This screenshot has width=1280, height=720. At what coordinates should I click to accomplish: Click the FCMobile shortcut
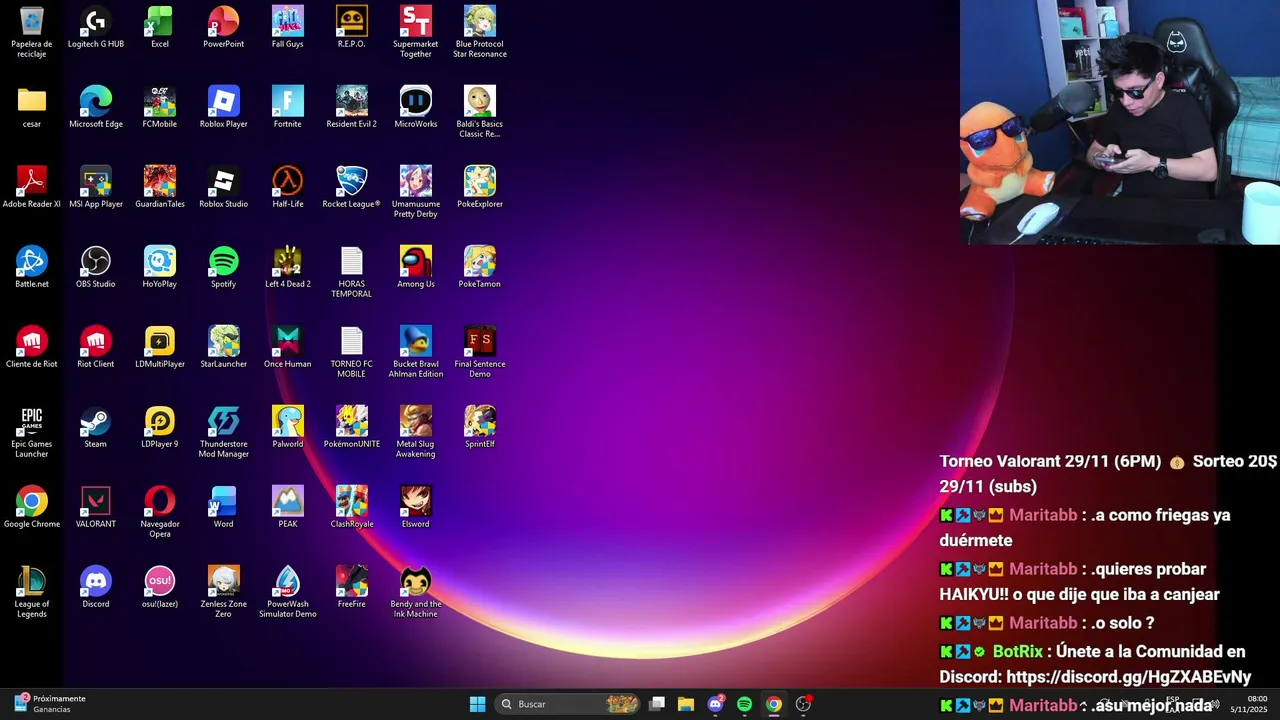click(160, 107)
